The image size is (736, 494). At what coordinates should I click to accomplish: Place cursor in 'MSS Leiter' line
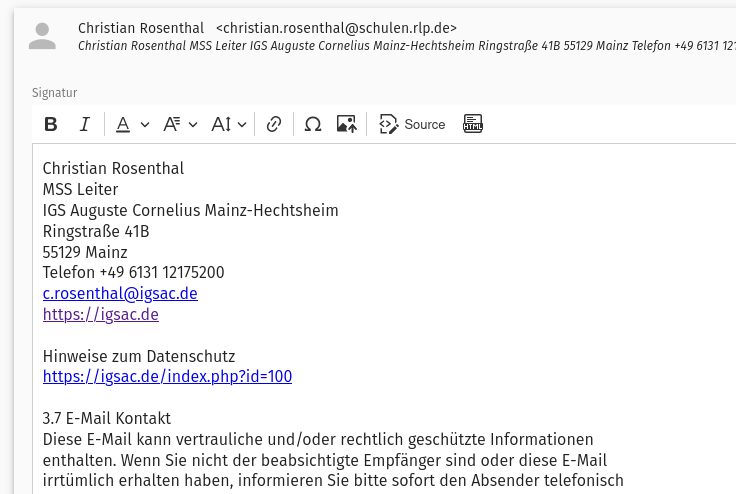(x=80, y=189)
